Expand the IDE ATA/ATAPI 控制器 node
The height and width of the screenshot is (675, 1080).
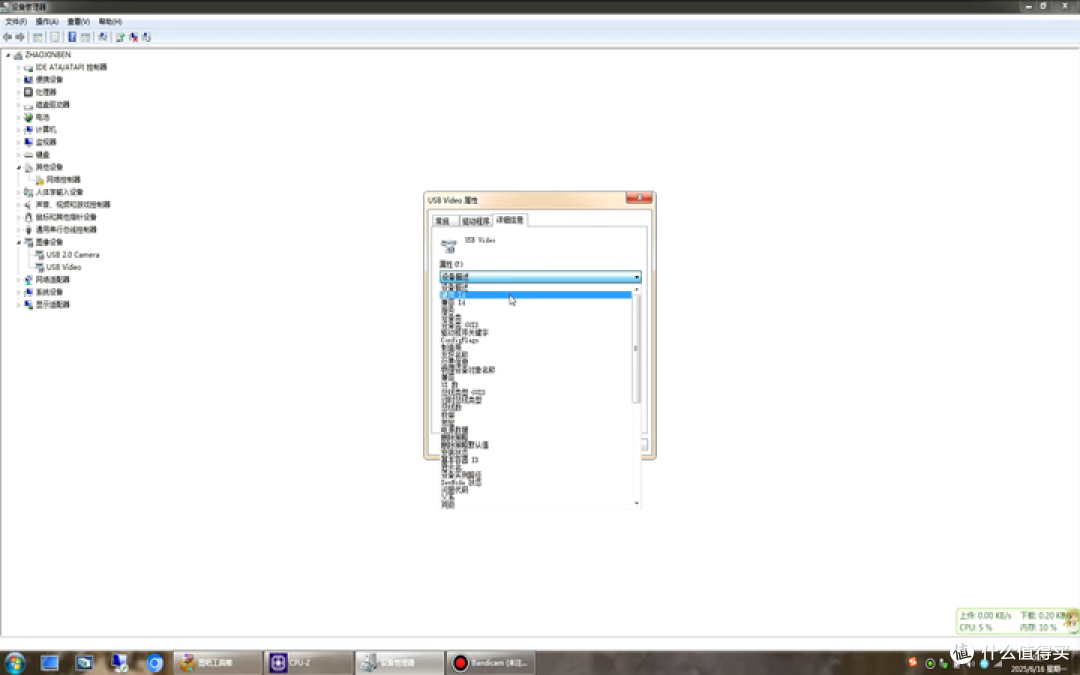point(19,68)
